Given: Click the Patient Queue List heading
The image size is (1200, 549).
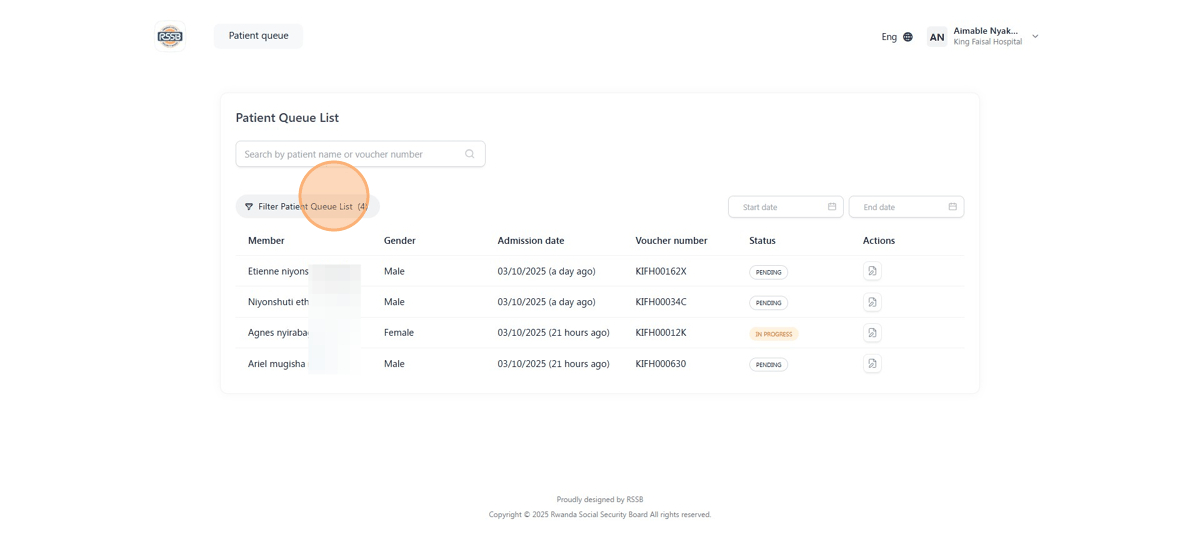Looking at the screenshot, I should point(287,118).
